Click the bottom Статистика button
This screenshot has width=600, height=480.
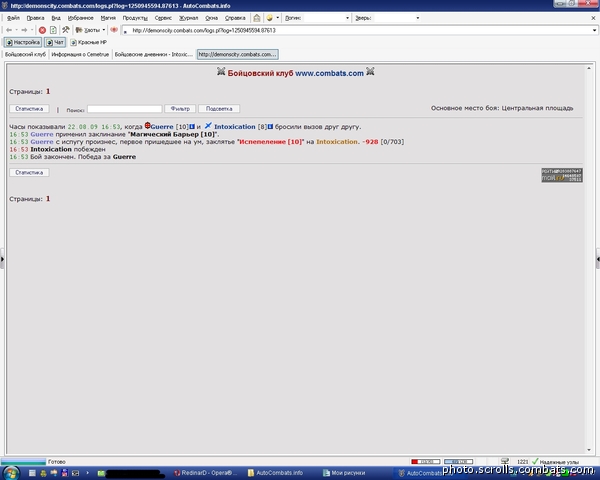coord(29,173)
